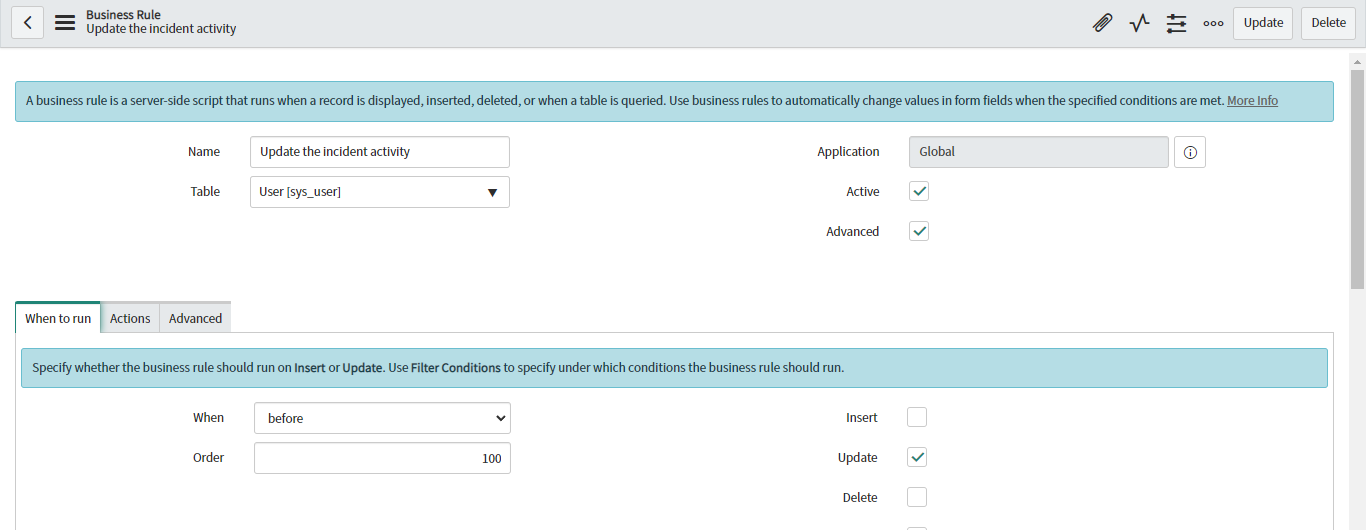Go back using the left chevron button
1366x530 pixels.
tap(28, 23)
